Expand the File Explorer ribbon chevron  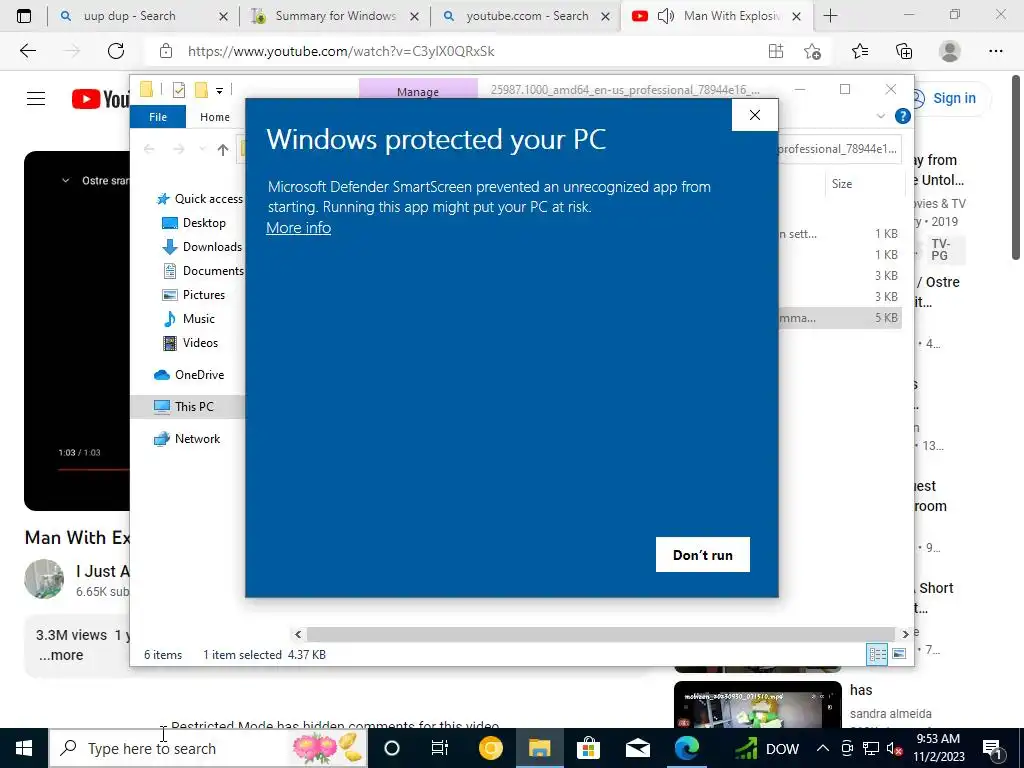pos(880,116)
